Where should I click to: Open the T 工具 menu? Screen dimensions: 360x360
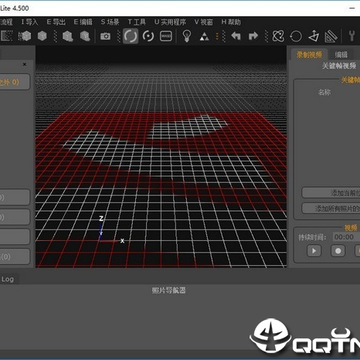137,22
